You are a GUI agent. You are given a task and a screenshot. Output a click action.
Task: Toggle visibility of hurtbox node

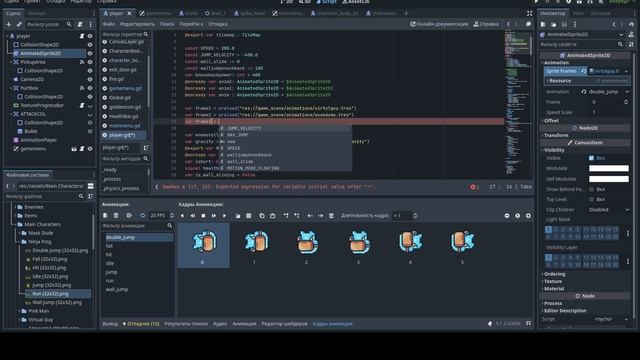point(90,88)
